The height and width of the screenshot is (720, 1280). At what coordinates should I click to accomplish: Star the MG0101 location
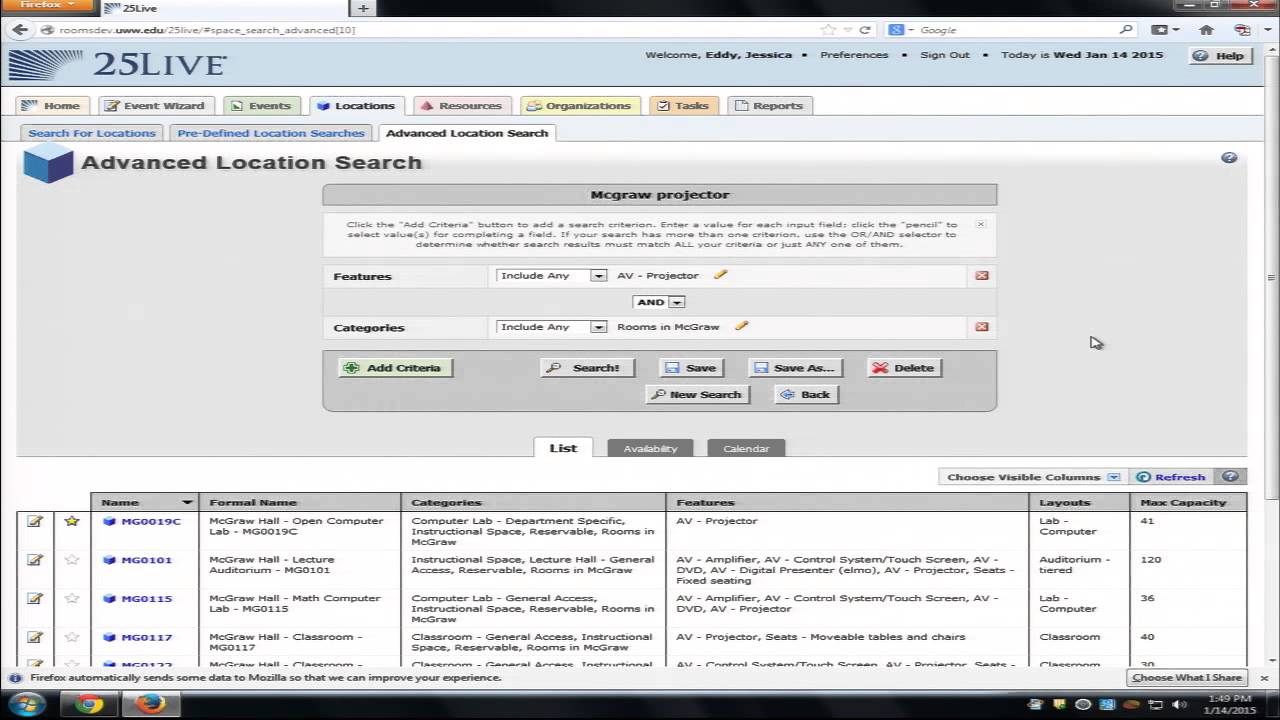tap(71, 560)
